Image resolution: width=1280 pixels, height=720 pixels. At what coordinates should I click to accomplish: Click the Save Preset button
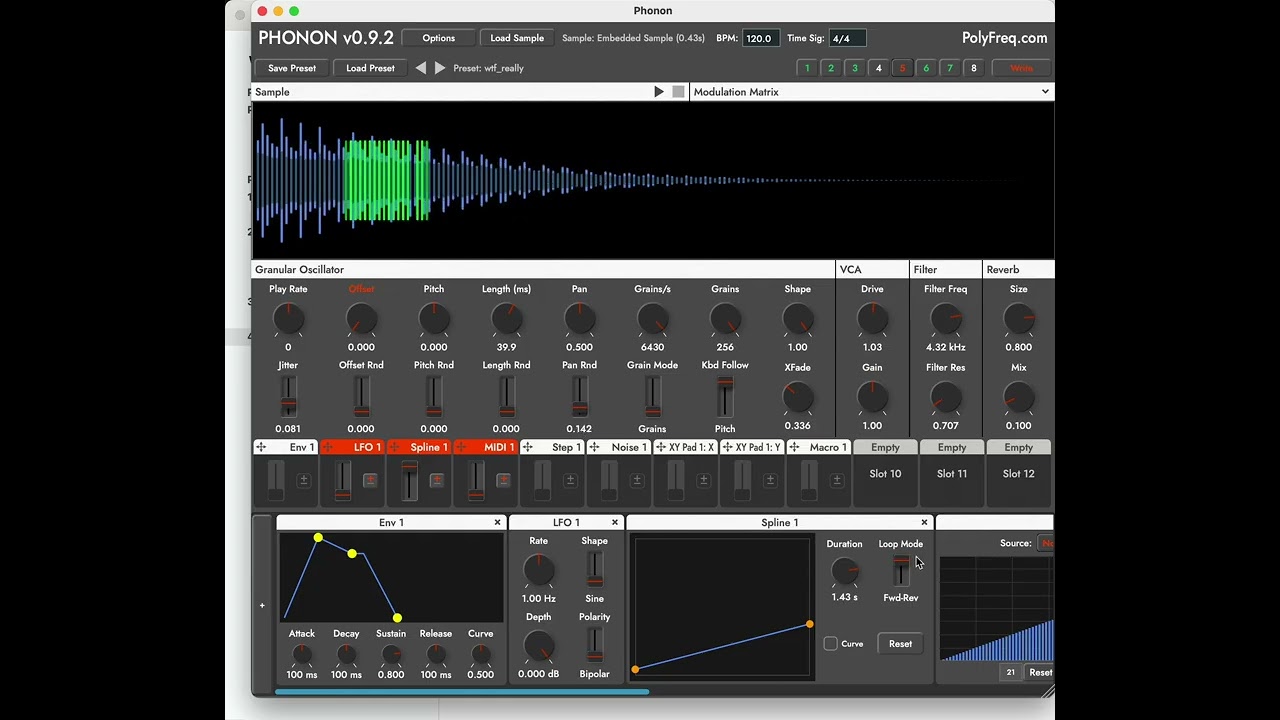tap(292, 68)
